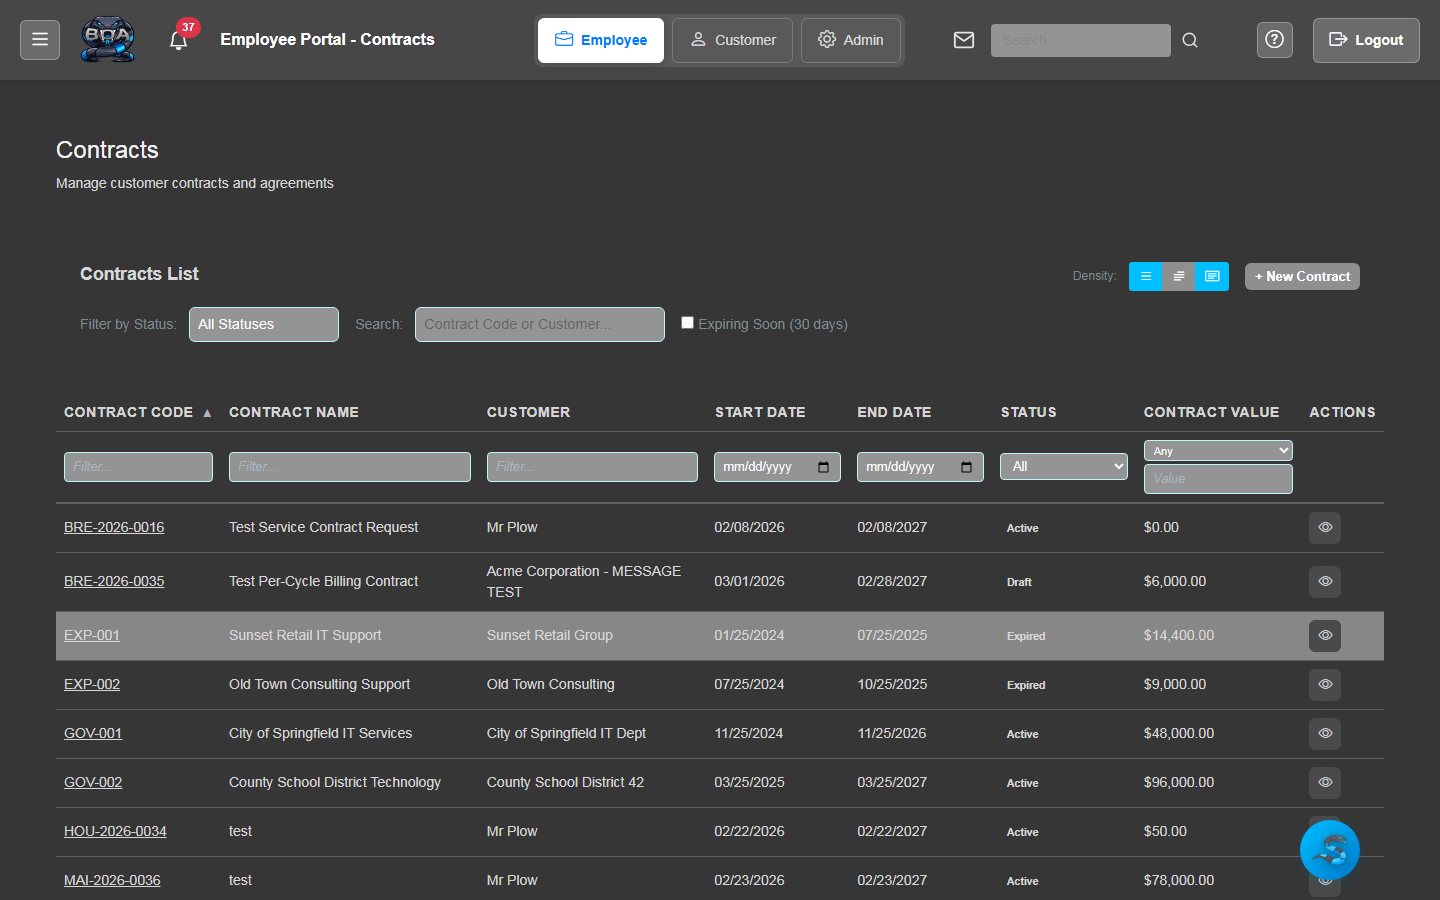Open the EXP-002 contract link
Screen dimensions: 1440x900
[92, 685]
